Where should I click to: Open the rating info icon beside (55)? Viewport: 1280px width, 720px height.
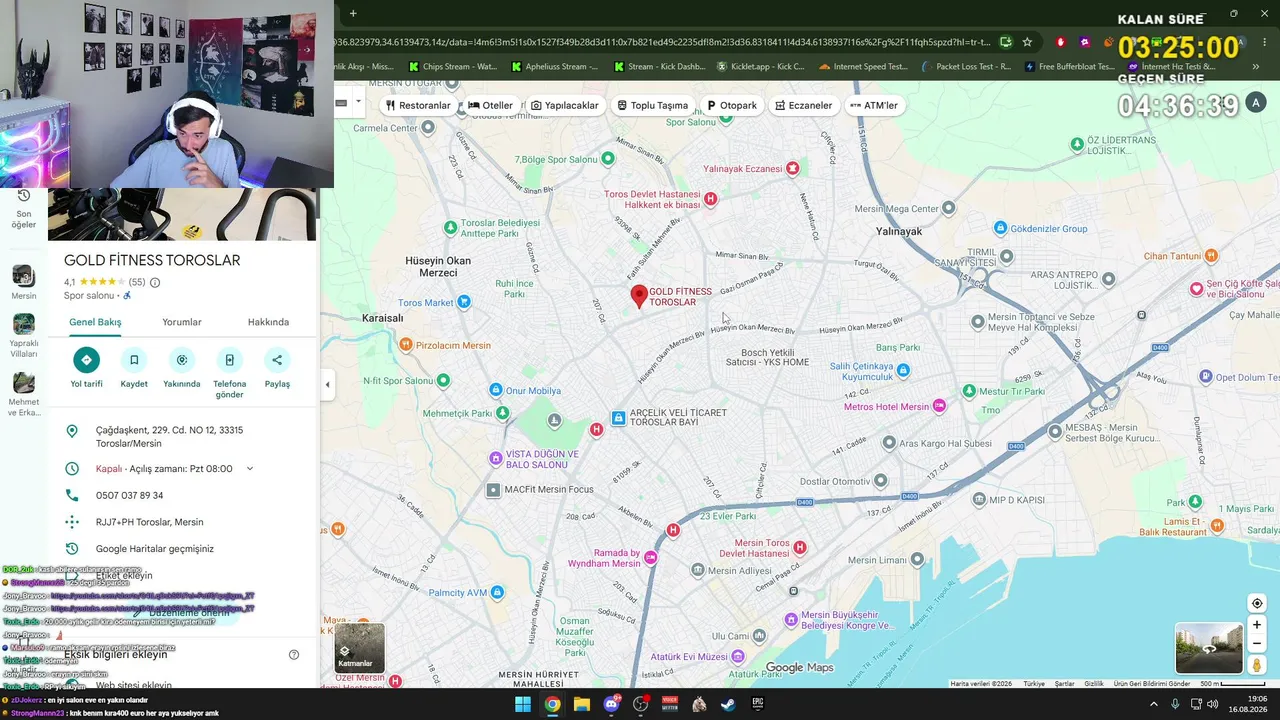(x=155, y=282)
